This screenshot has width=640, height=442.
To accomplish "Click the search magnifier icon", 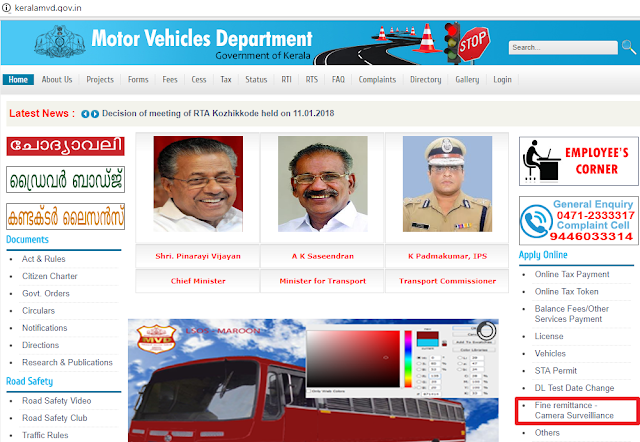I will point(629,47).
